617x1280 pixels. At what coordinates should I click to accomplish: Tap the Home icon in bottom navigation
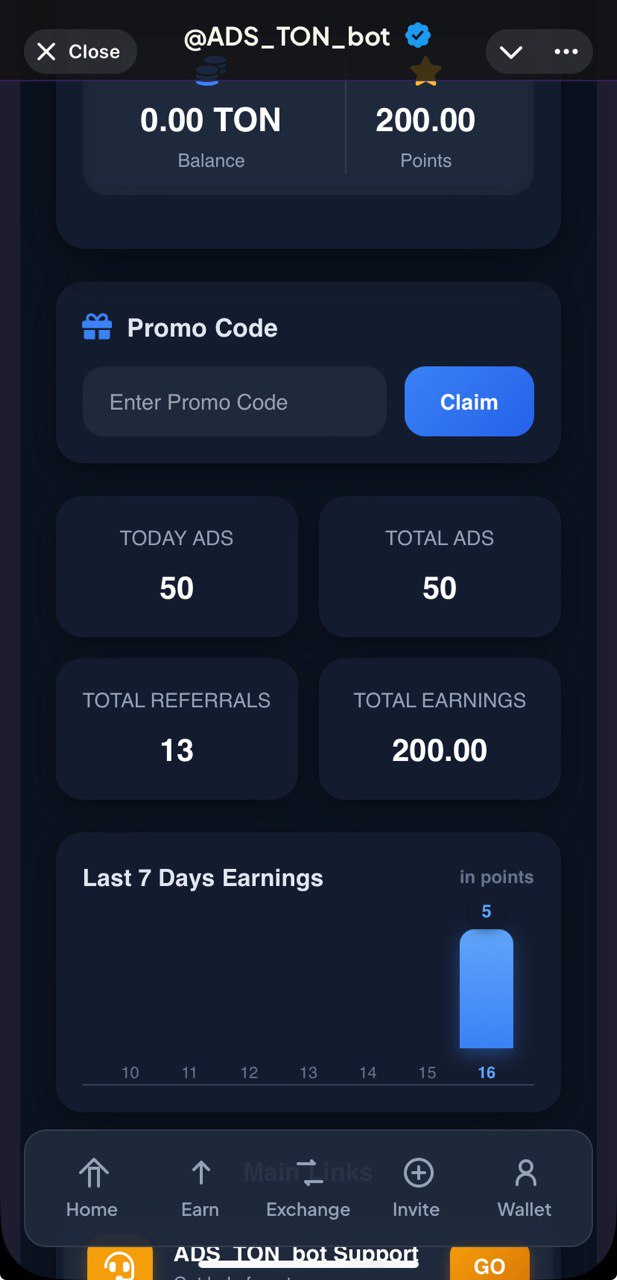click(92, 1173)
